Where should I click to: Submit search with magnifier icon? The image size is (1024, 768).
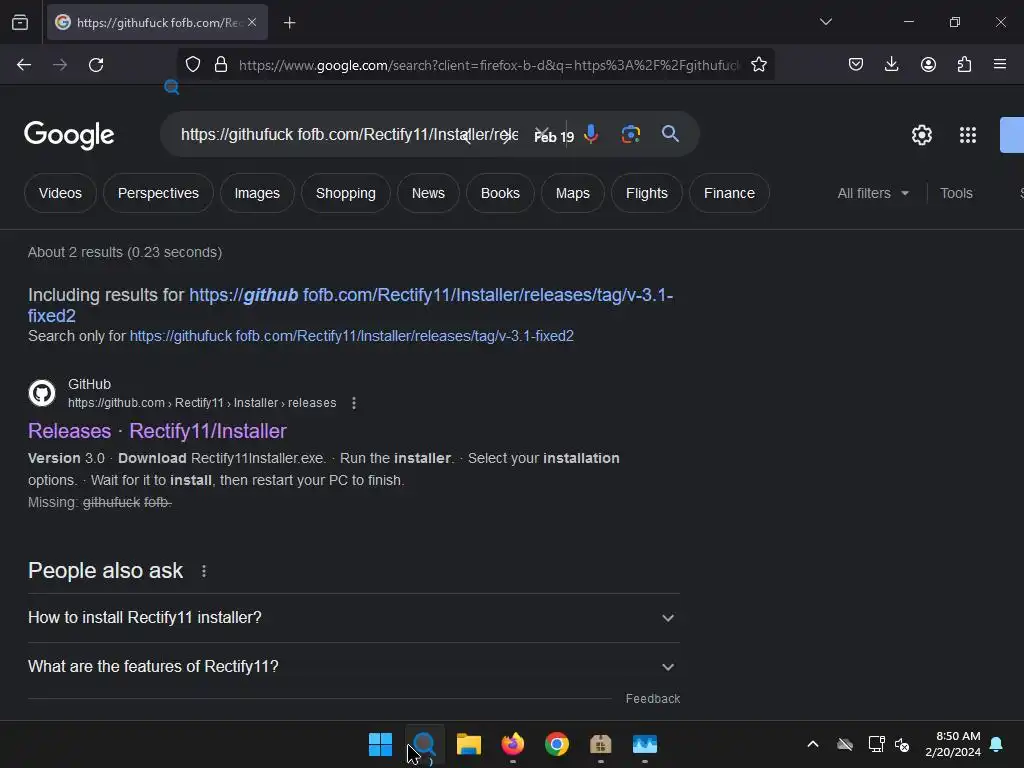670,134
